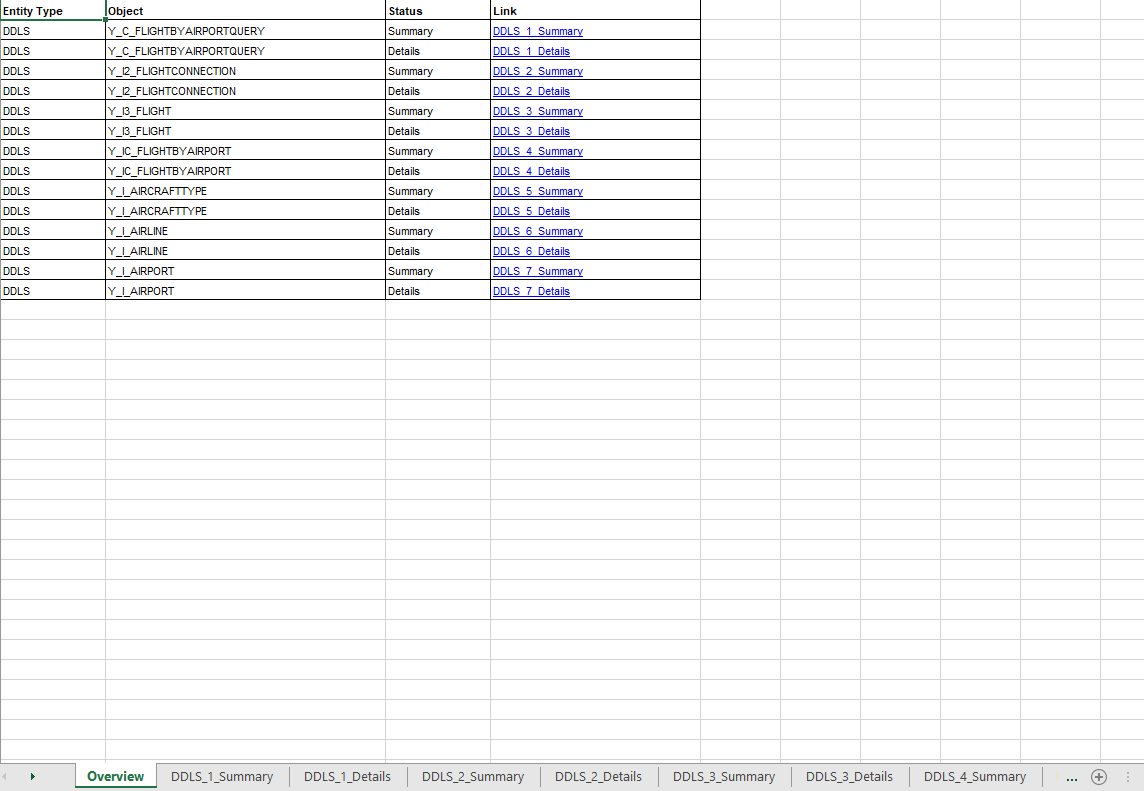This screenshot has width=1144, height=791.
Task: Open the DDLS_1_Details sheet tab
Action: (x=347, y=776)
